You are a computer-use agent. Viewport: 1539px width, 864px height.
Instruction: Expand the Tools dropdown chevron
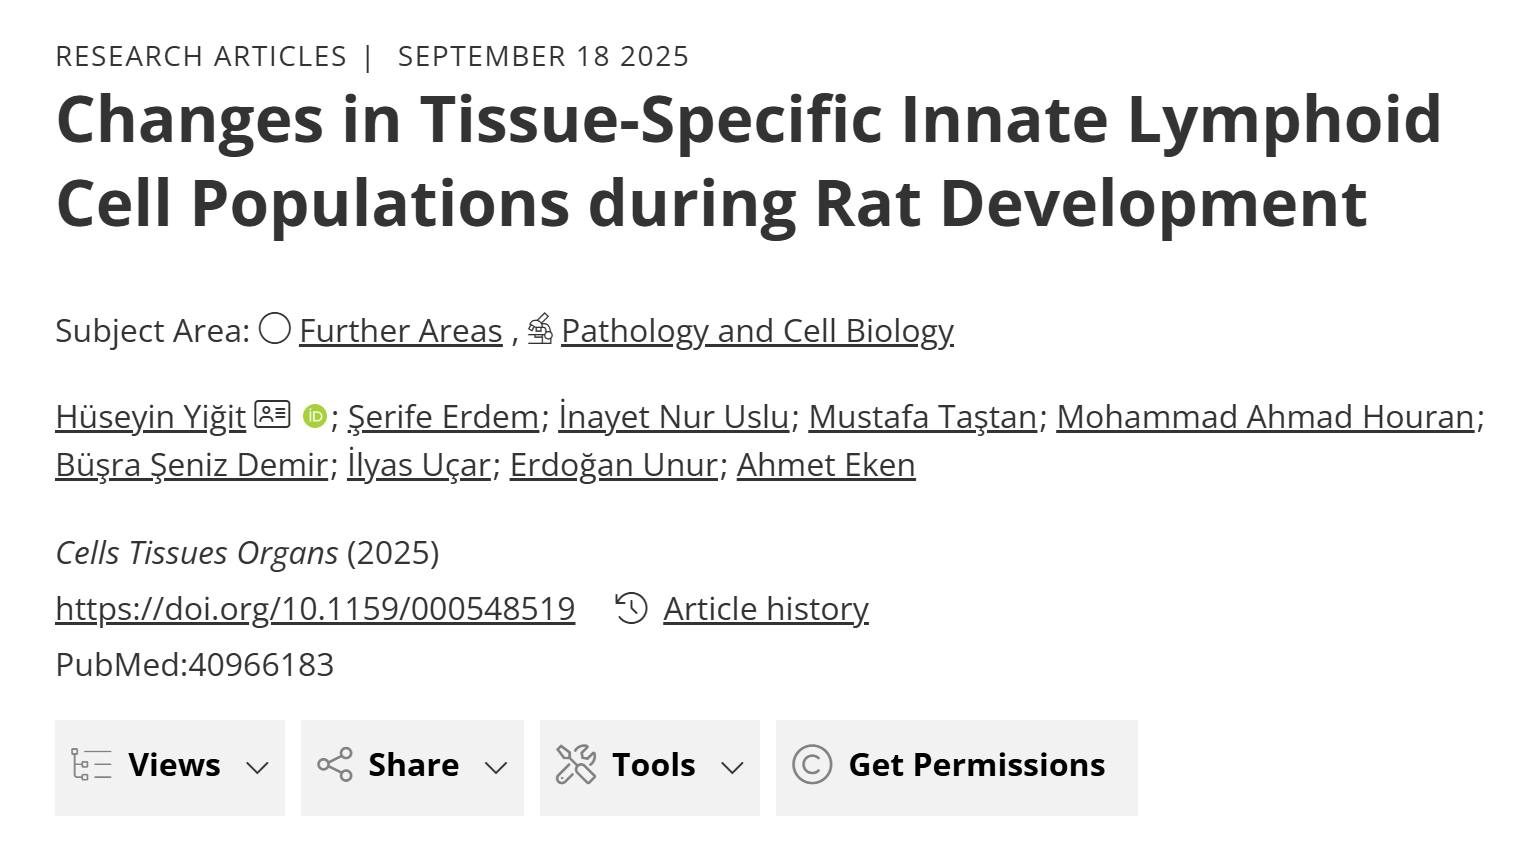(x=732, y=767)
